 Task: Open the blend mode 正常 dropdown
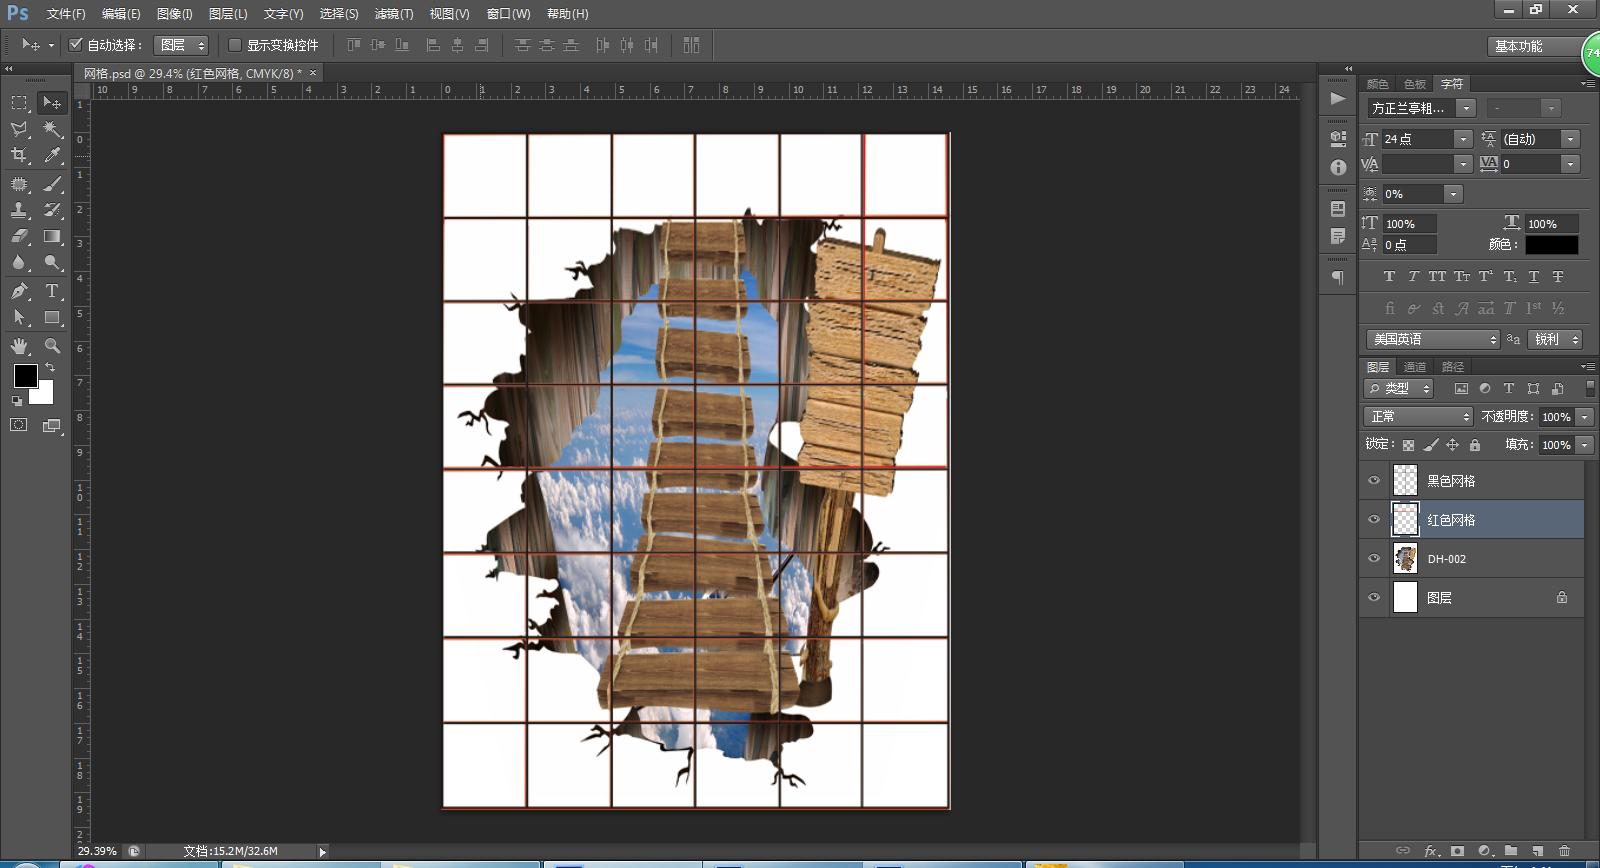[1418, 417]
